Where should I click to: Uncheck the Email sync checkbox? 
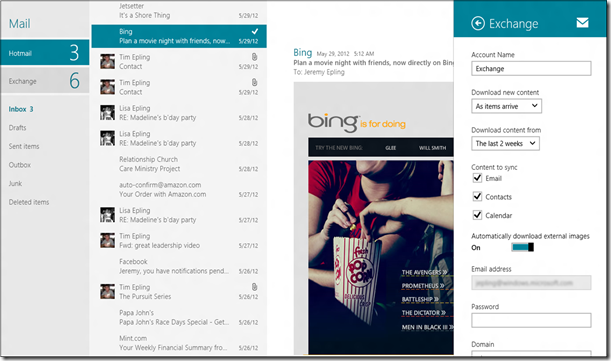[477, 178]
